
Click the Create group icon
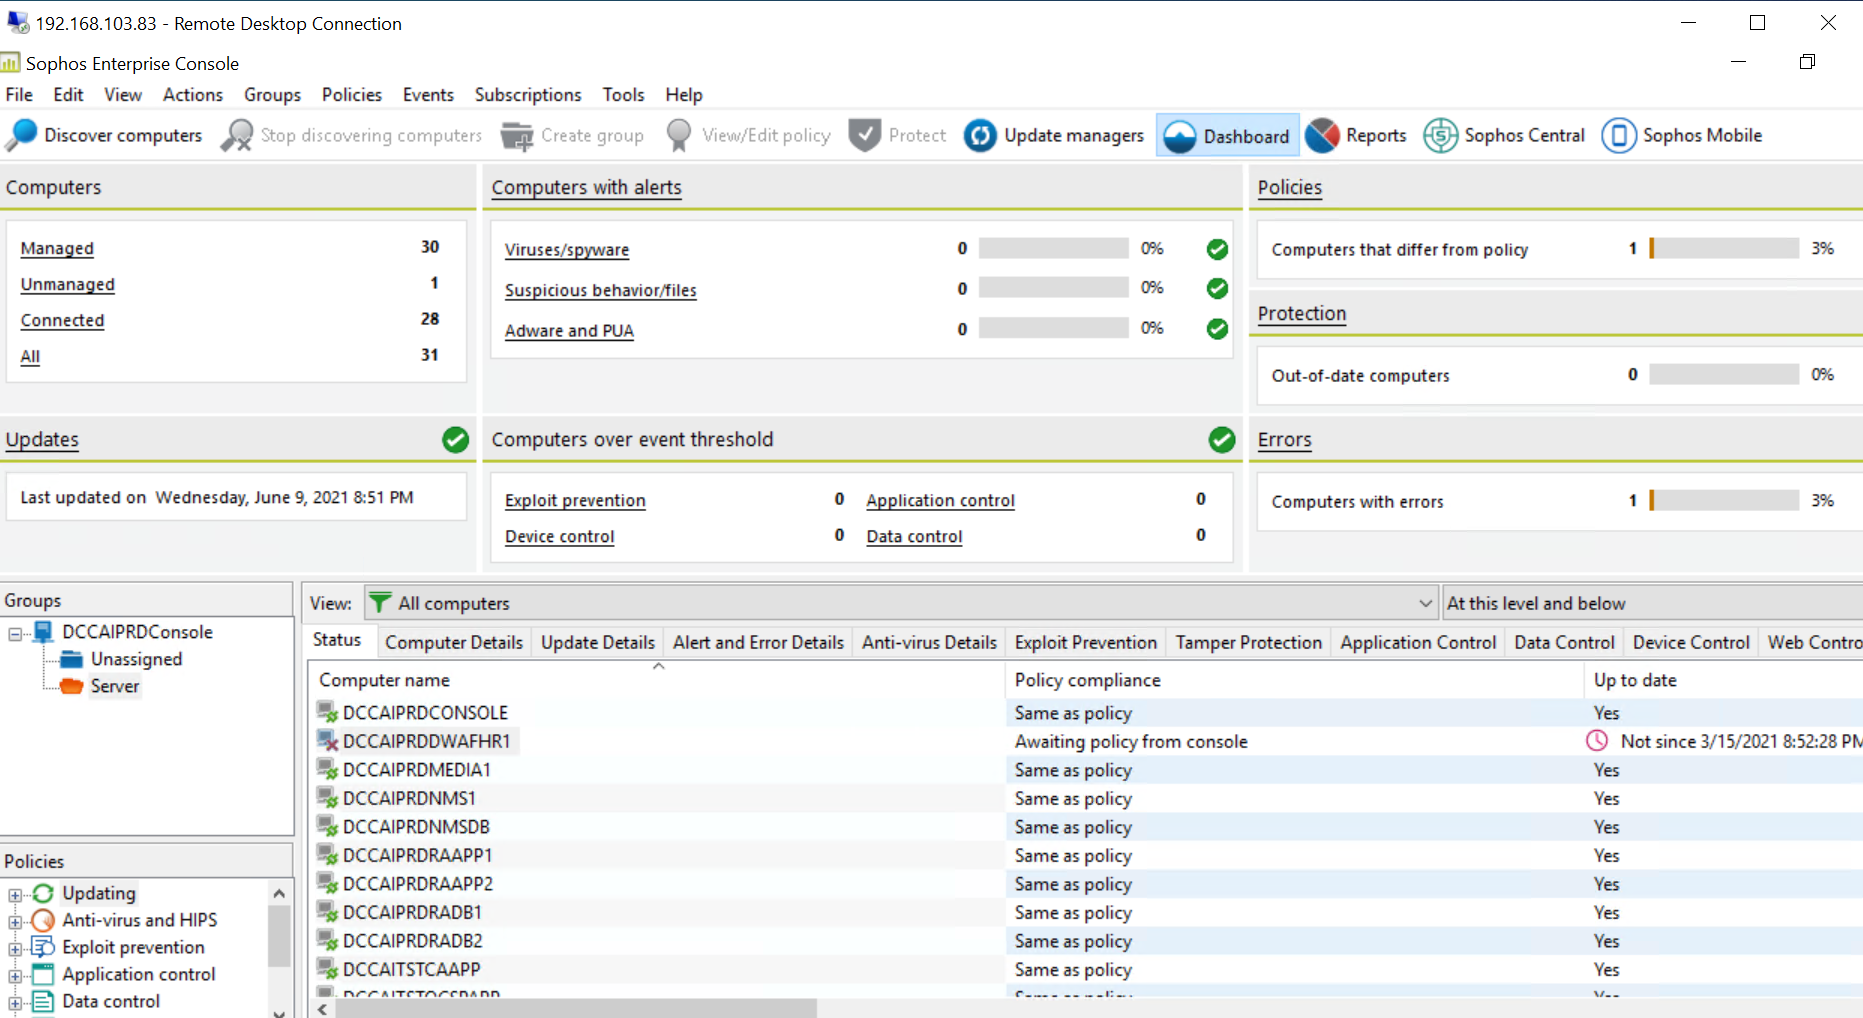click(x=517, y=135)
